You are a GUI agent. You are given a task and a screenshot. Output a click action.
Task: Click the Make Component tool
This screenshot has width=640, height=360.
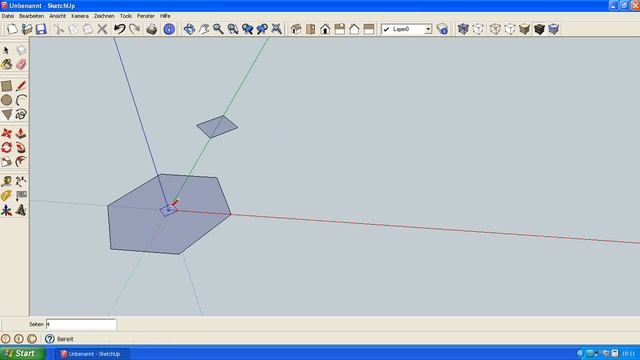pyautogui.click(x=21, y=50)
